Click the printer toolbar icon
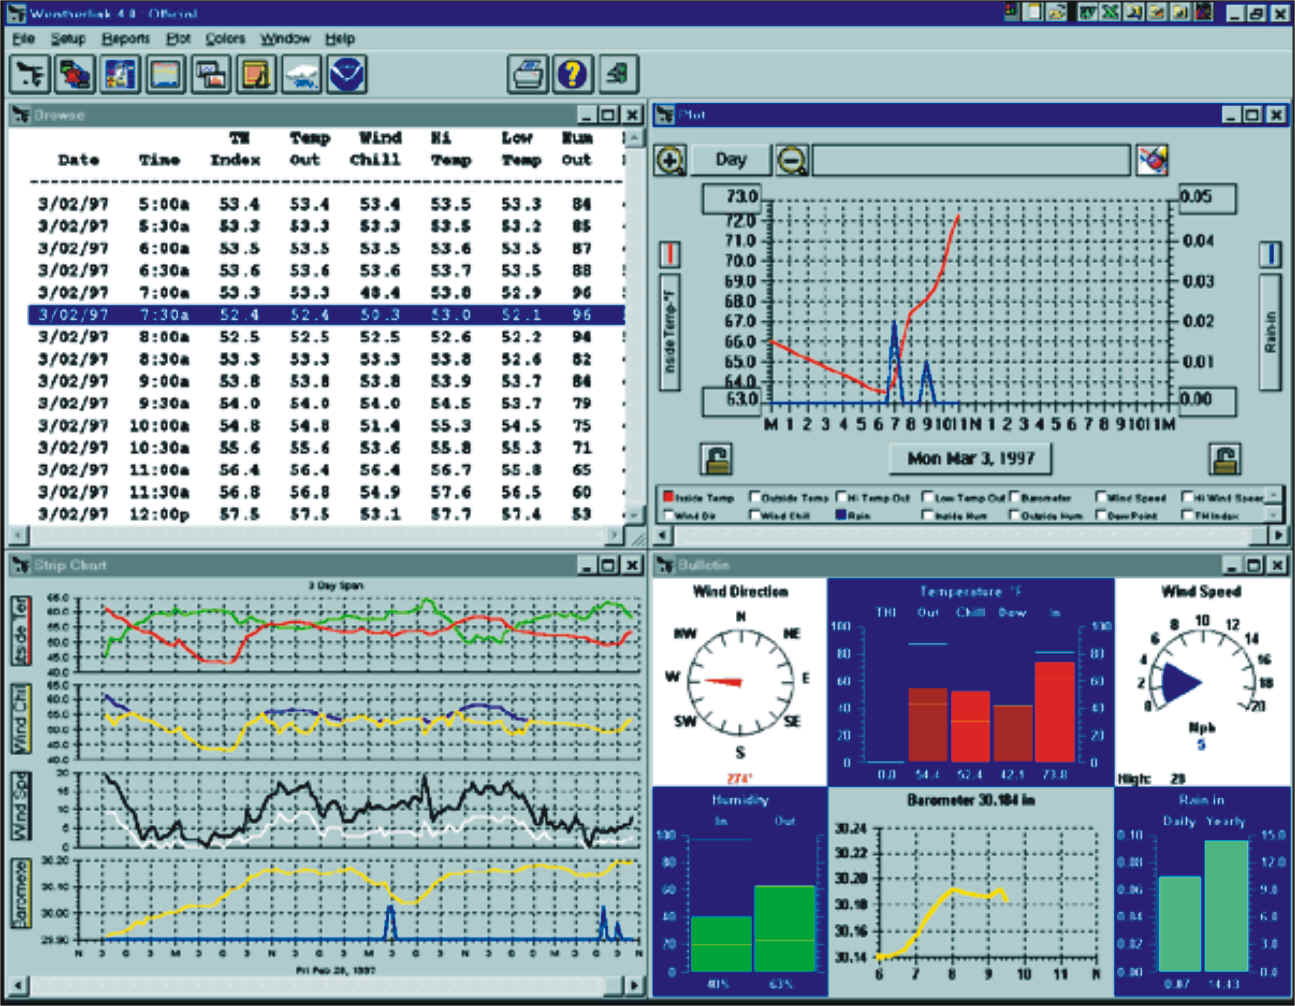 (527, 74)
